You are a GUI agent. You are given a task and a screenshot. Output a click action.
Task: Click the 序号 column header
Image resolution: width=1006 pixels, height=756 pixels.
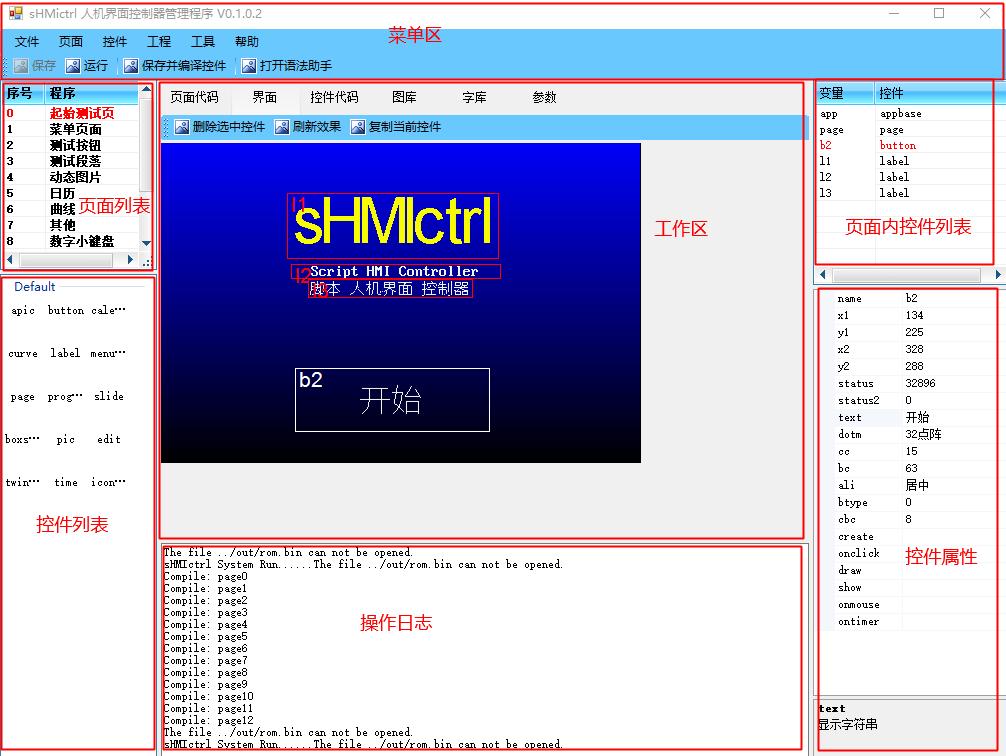(24, 93)
